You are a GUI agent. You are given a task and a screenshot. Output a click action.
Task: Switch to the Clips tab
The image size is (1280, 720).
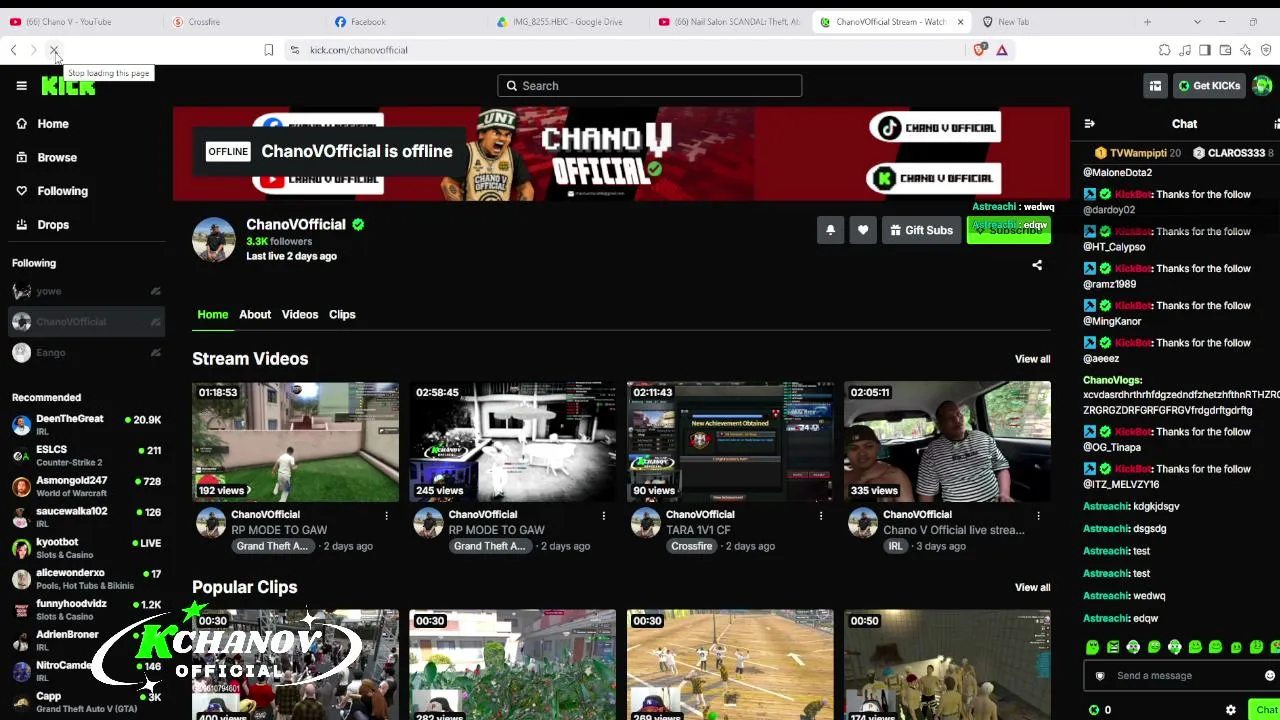tap(342, 315)
